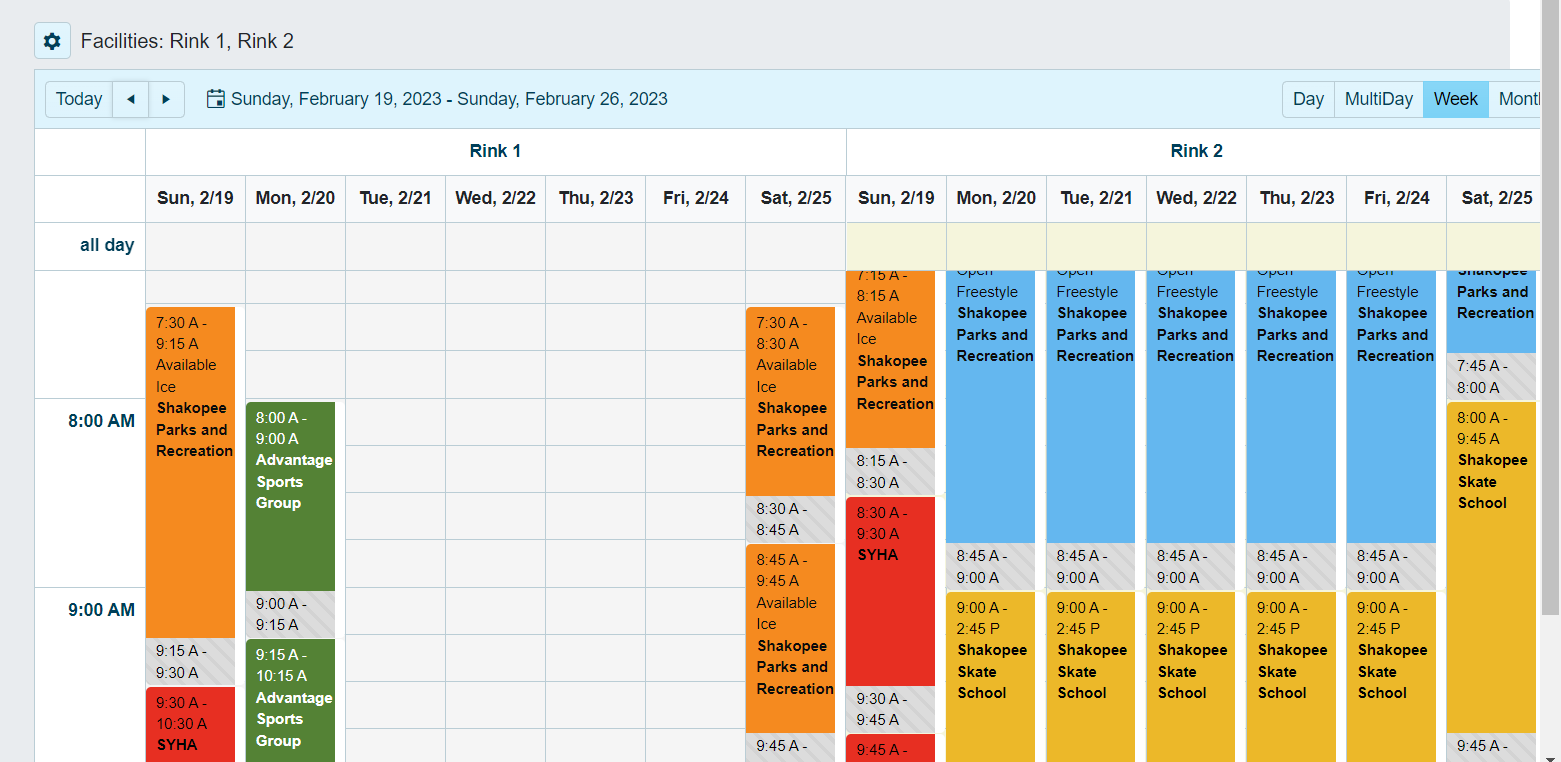
Task: Open Rink 2 Saturday Skate School 8:00 A - 9:45 A
Action: pyautogui.click(x=1491, y=567)
